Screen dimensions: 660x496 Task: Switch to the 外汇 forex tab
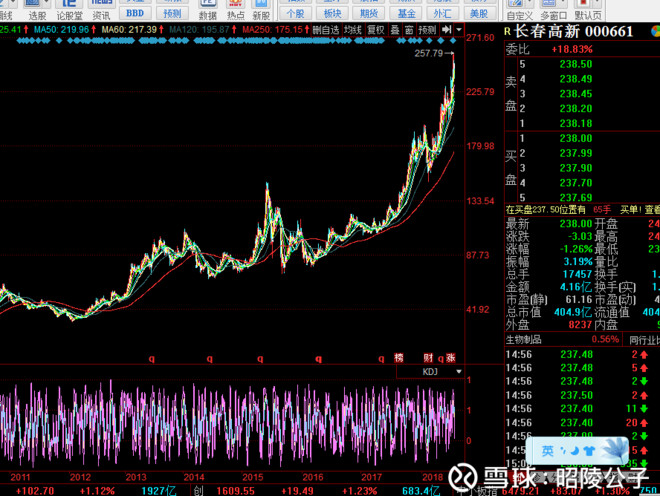[x=442, y=13]
